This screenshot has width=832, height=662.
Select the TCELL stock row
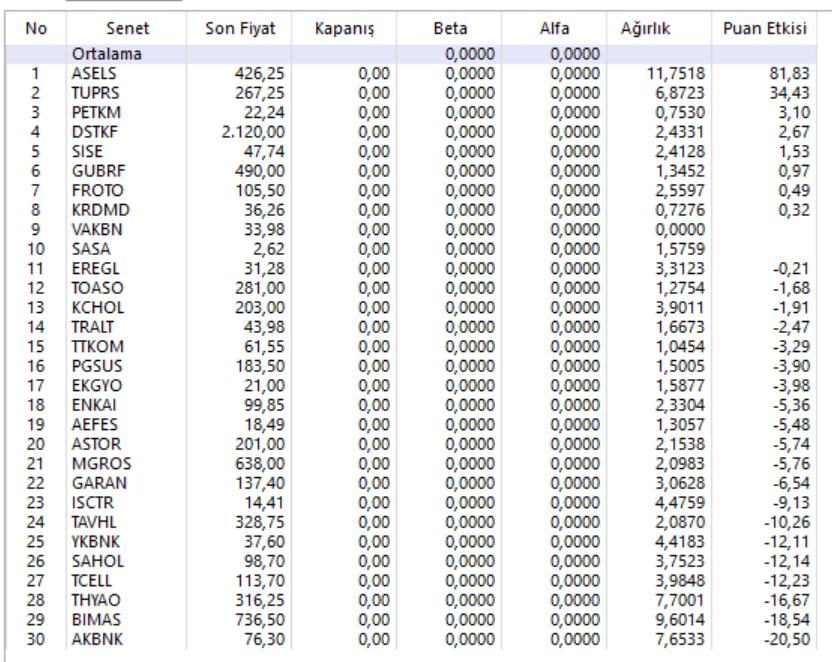[x=411, y=580]
